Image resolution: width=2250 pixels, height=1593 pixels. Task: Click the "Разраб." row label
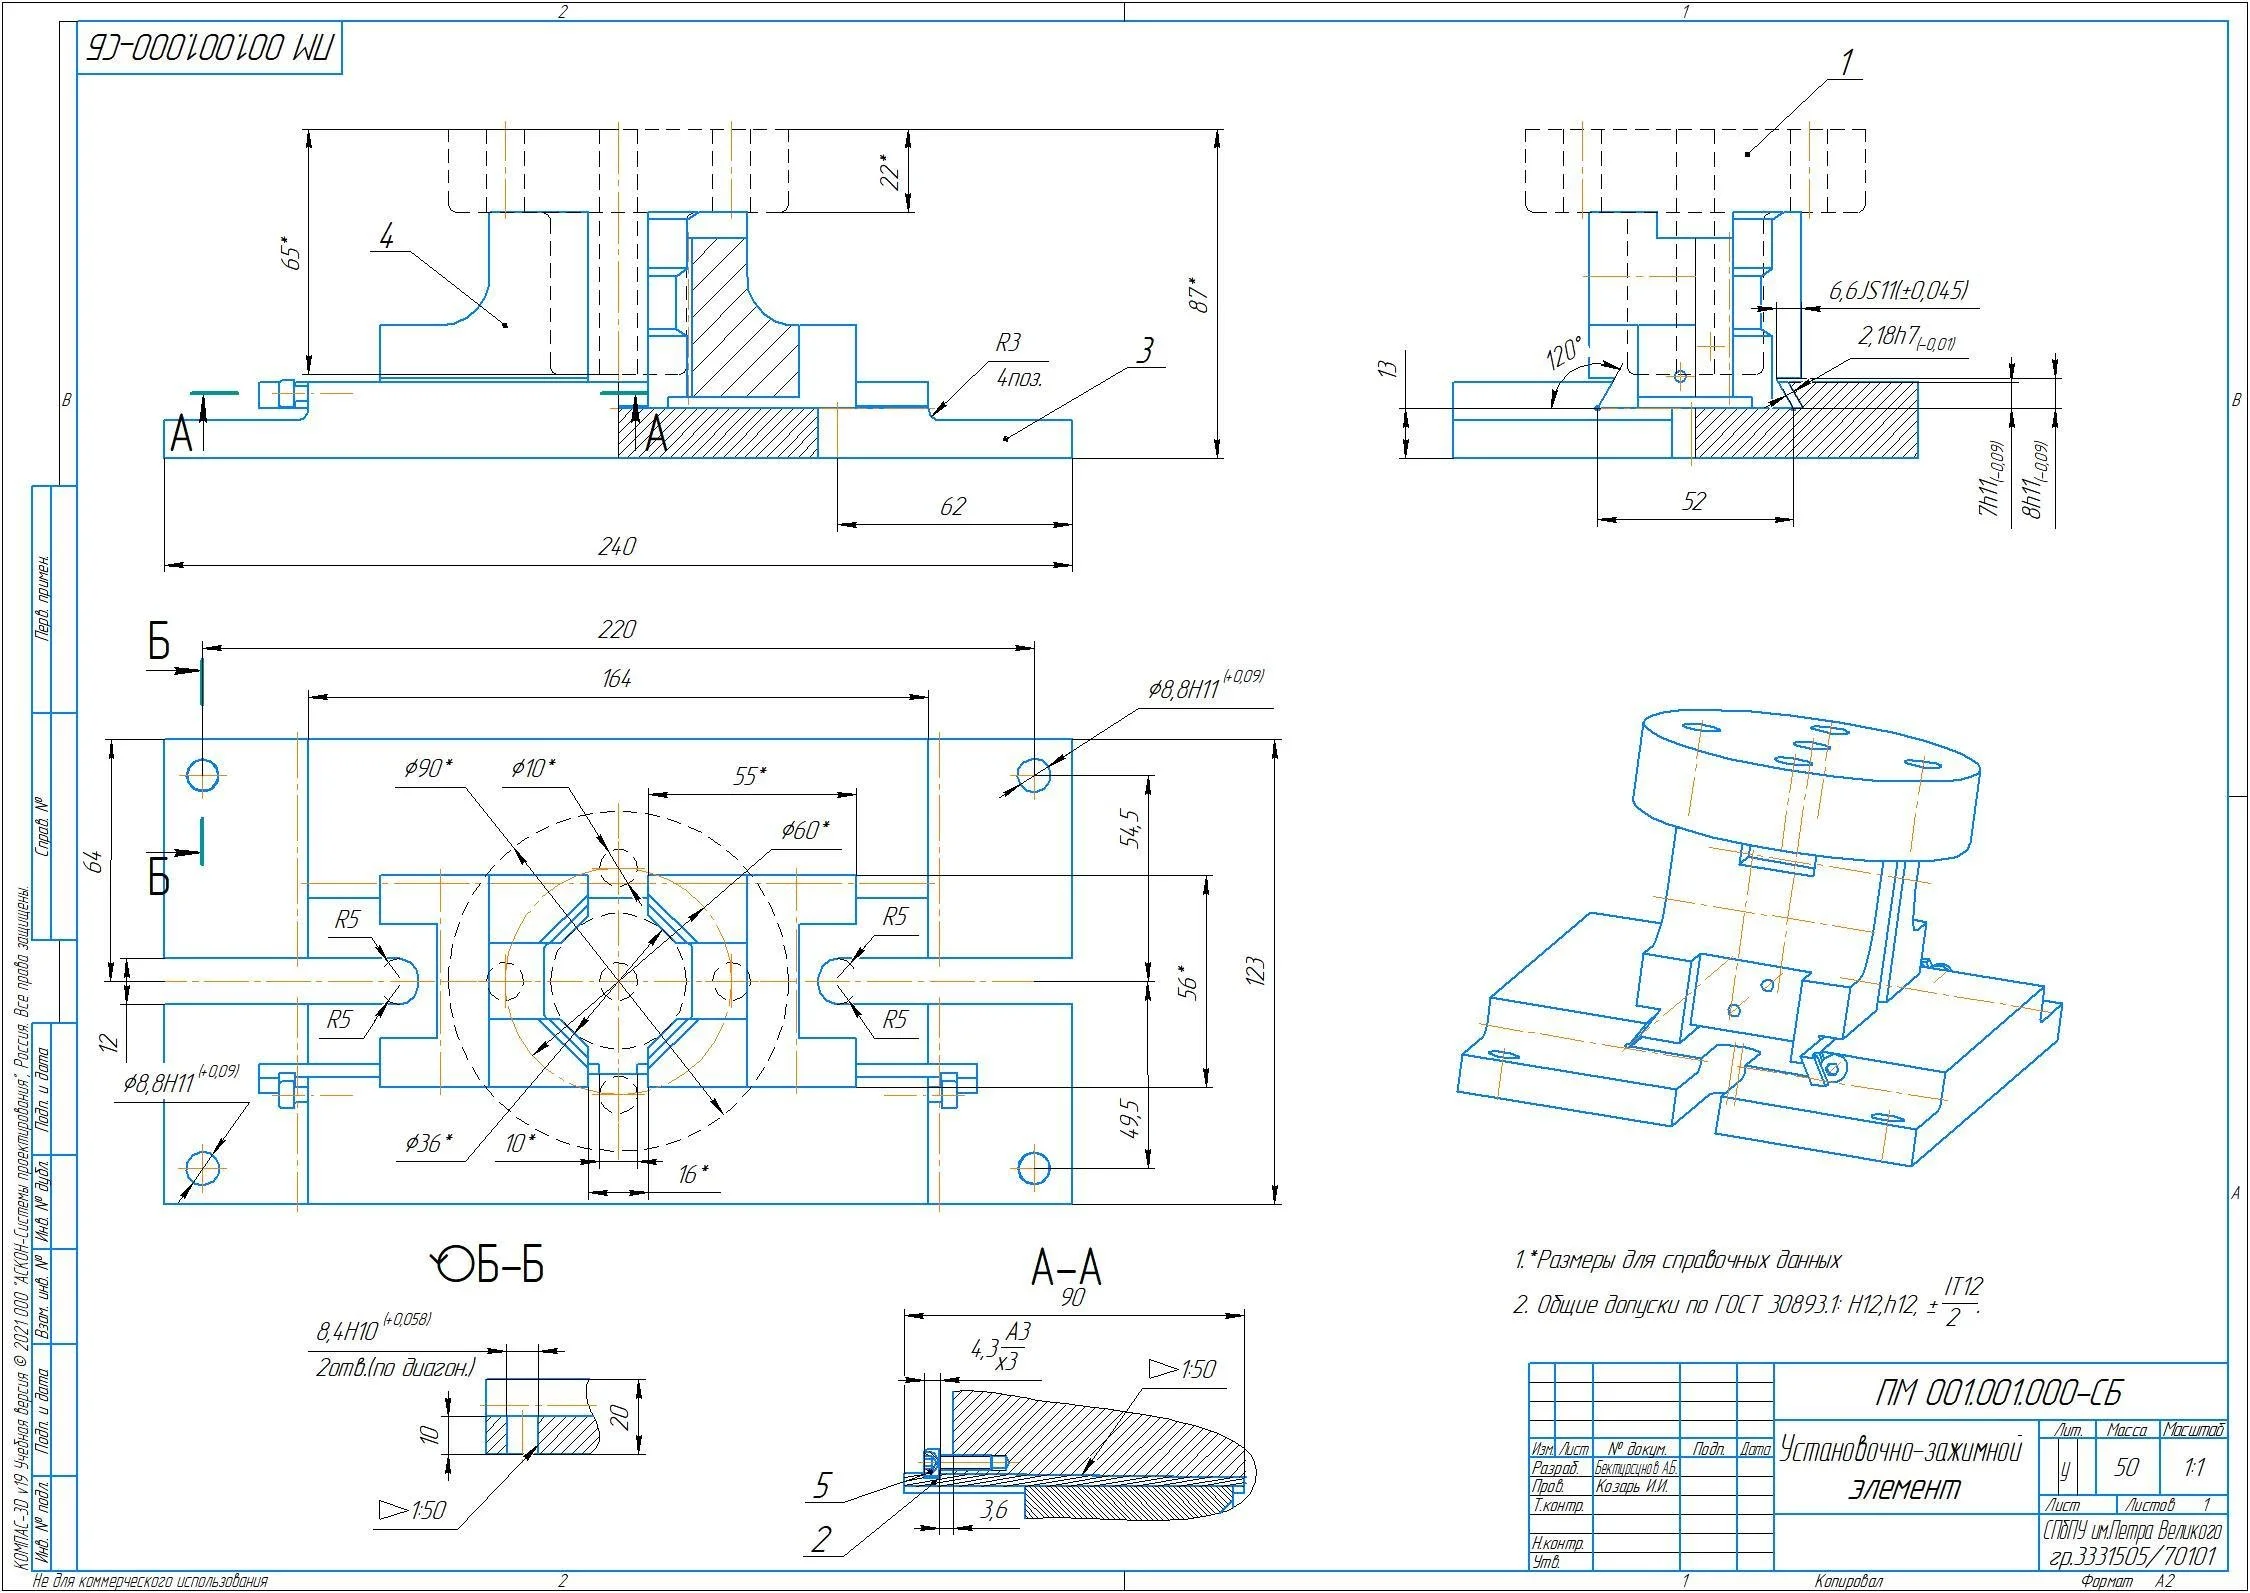[1556, 1468]
